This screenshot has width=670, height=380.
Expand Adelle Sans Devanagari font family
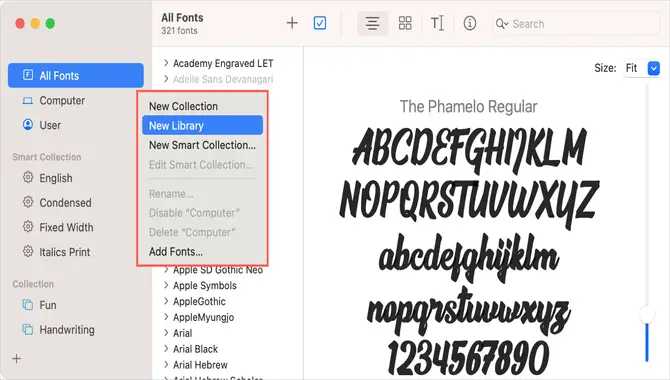click(x=166, y=79)
